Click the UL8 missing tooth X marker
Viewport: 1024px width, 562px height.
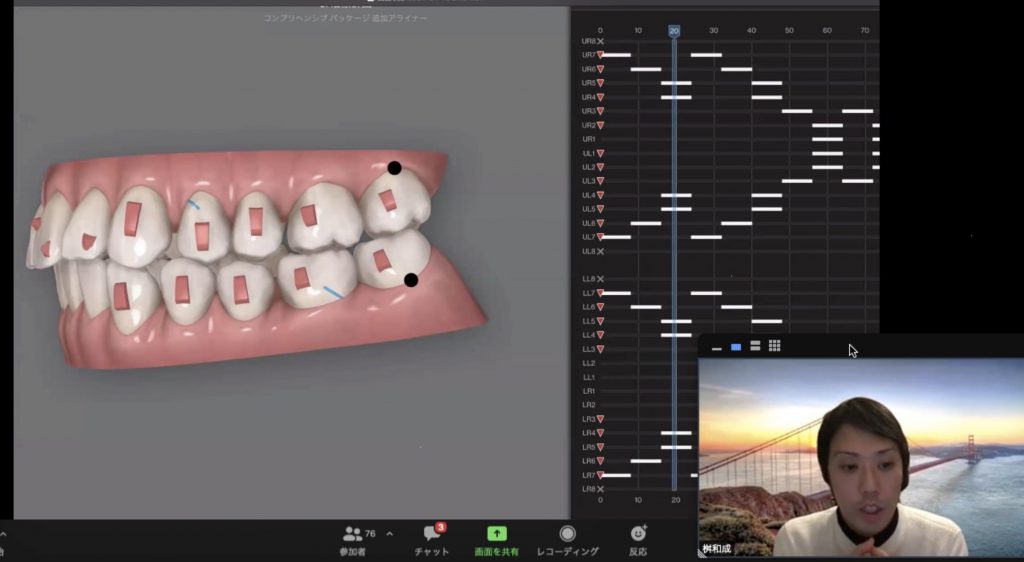click(600, 251)
